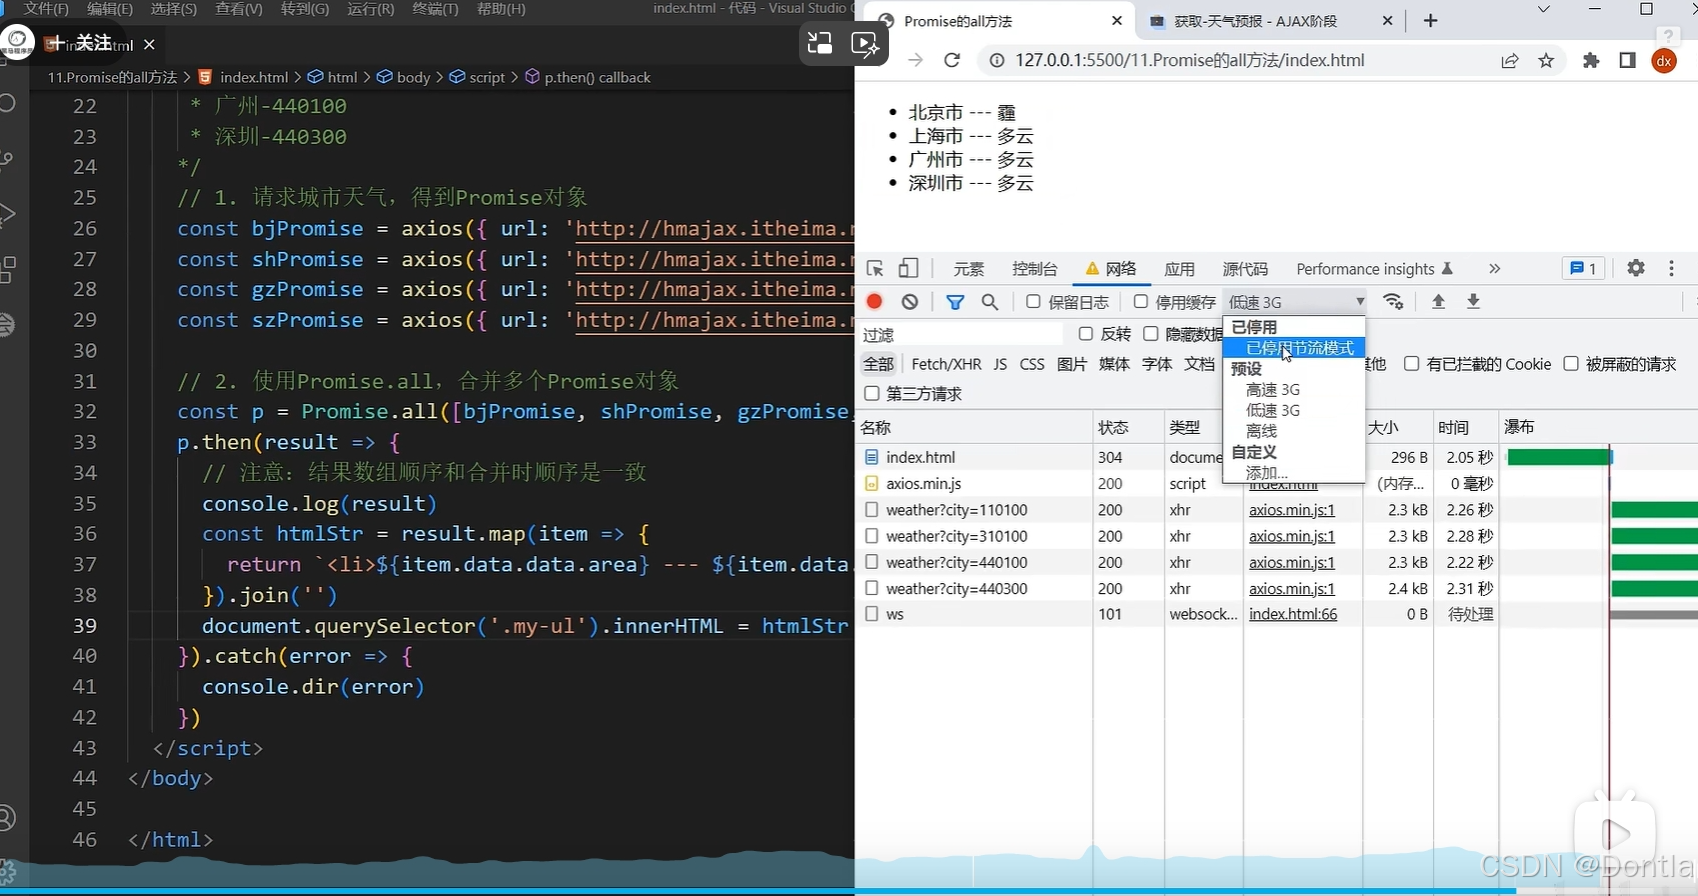Open network search magnifier icon
Viewport: 1698px width, 896px height.
[x=990, y=302]
